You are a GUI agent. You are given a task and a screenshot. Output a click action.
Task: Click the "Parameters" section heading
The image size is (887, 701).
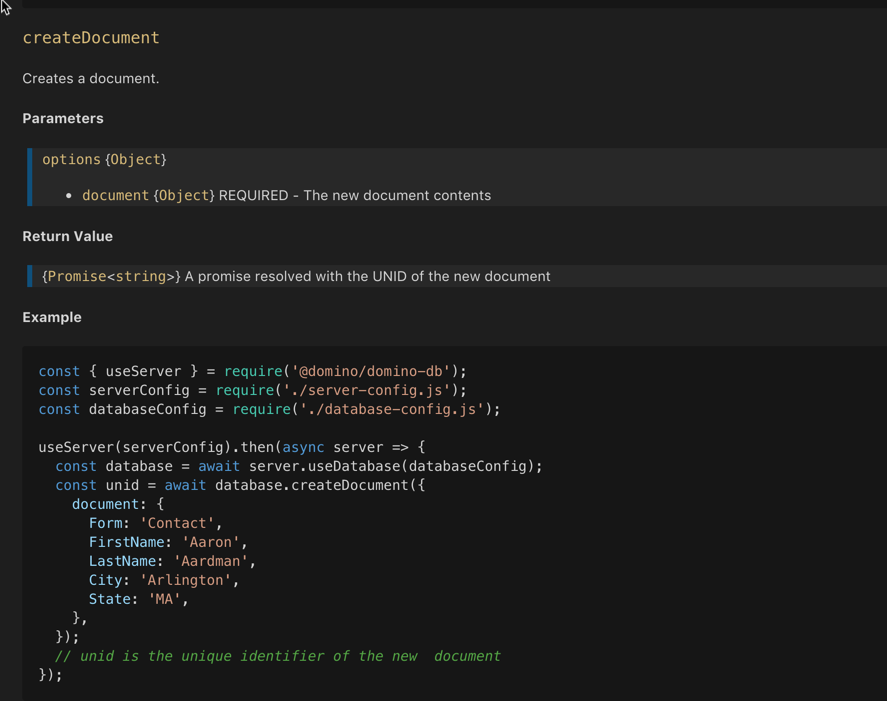tap(63, 118)
